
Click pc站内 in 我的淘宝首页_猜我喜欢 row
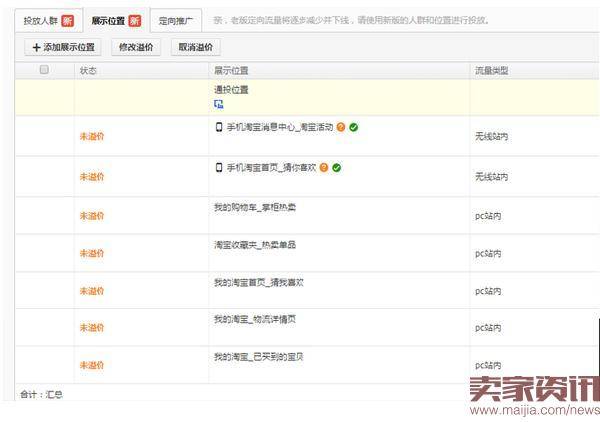[488, 291]
